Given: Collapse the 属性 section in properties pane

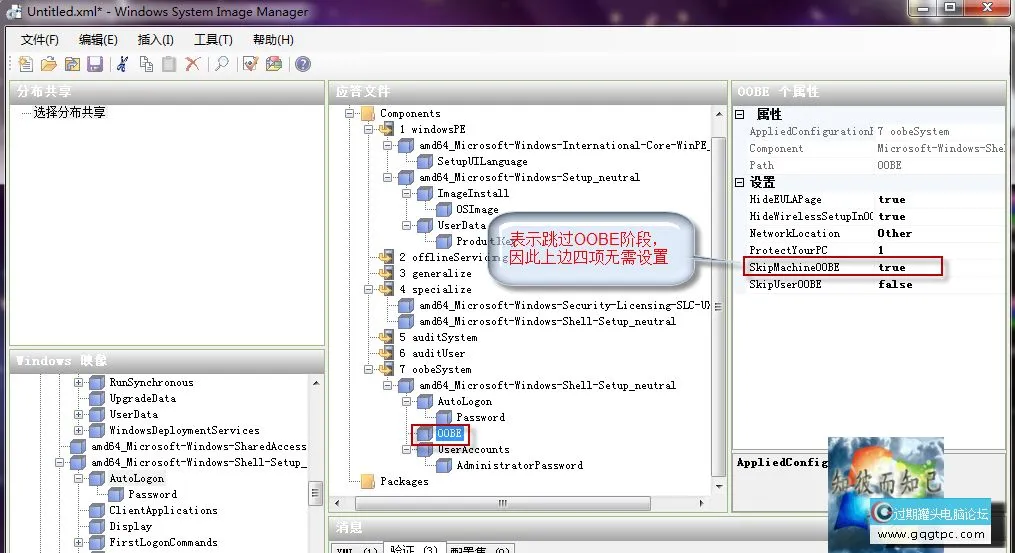Looking at the screenshot, I should (740, 115).
